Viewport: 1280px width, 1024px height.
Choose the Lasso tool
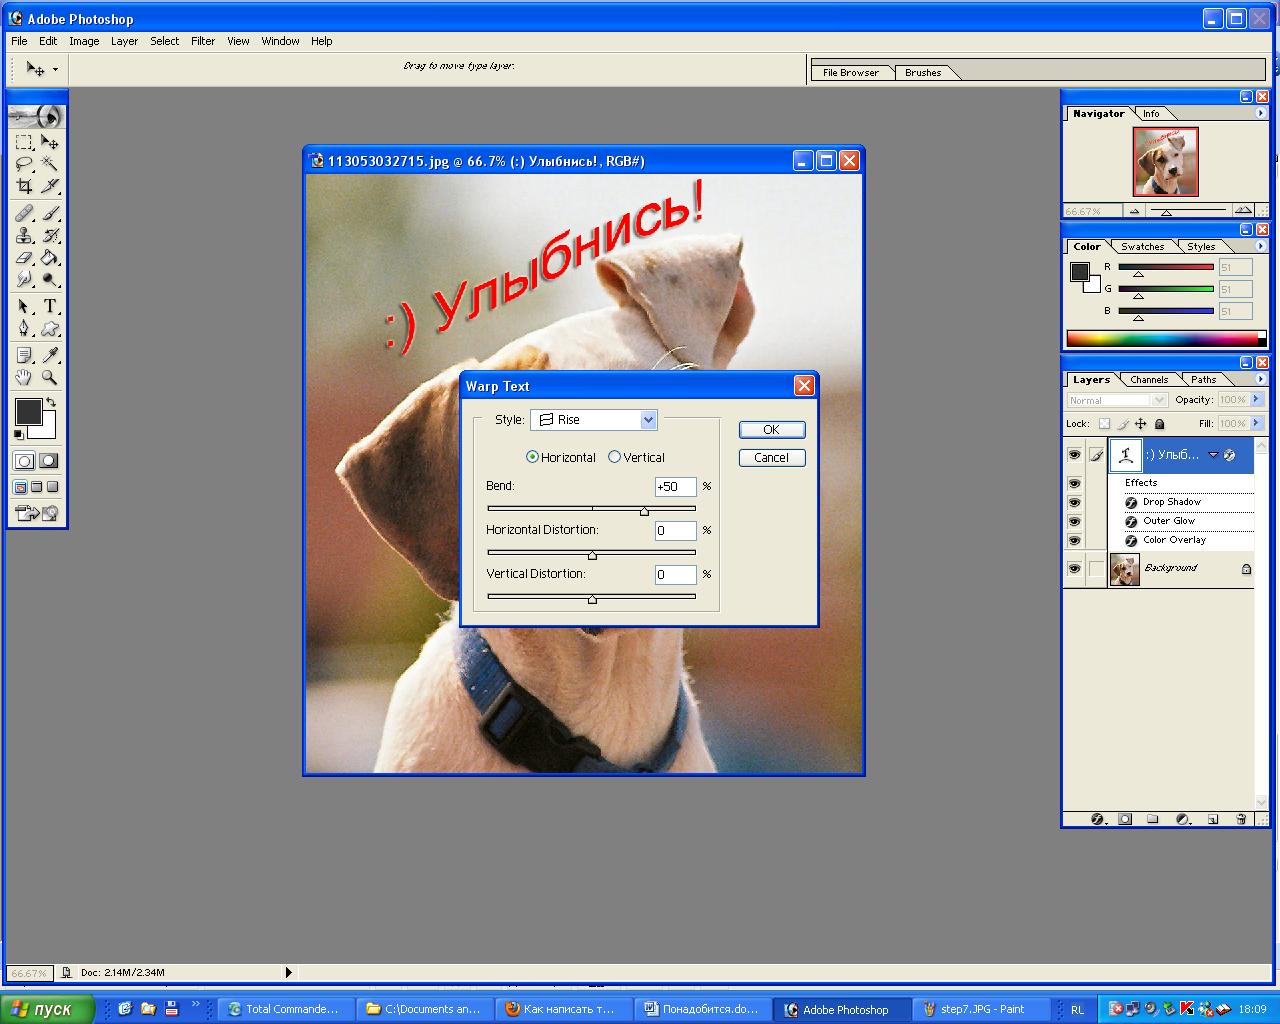(25, 164)
